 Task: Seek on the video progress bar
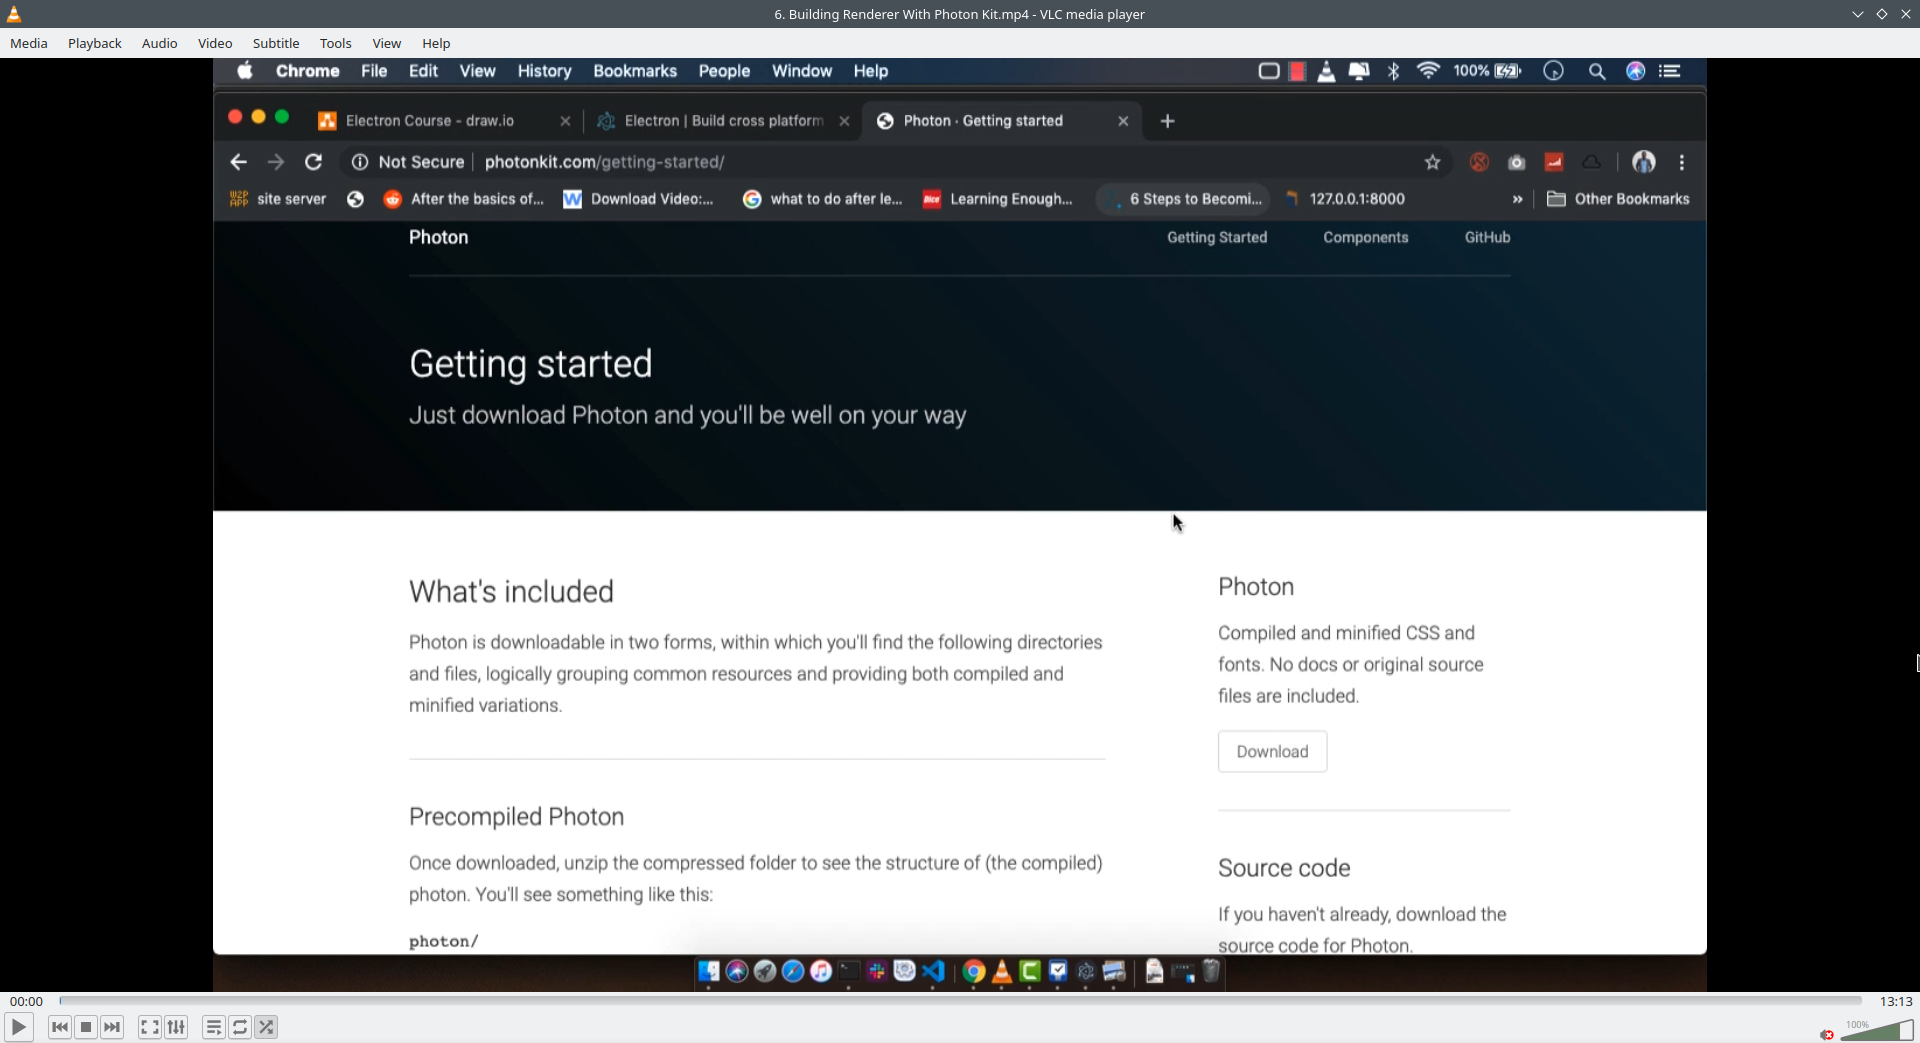point(960,1000)
